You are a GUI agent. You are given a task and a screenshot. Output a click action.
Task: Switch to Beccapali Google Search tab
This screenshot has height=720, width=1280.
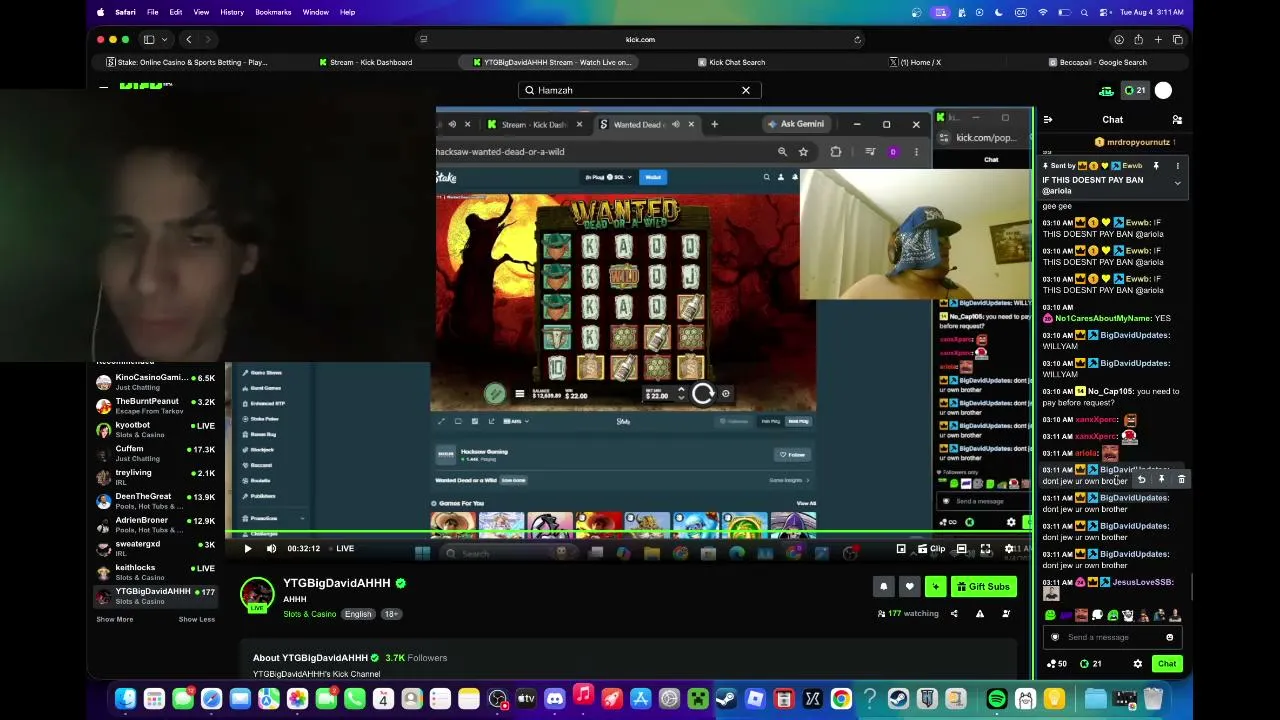pyautogui.click(x=1098, y=62)
